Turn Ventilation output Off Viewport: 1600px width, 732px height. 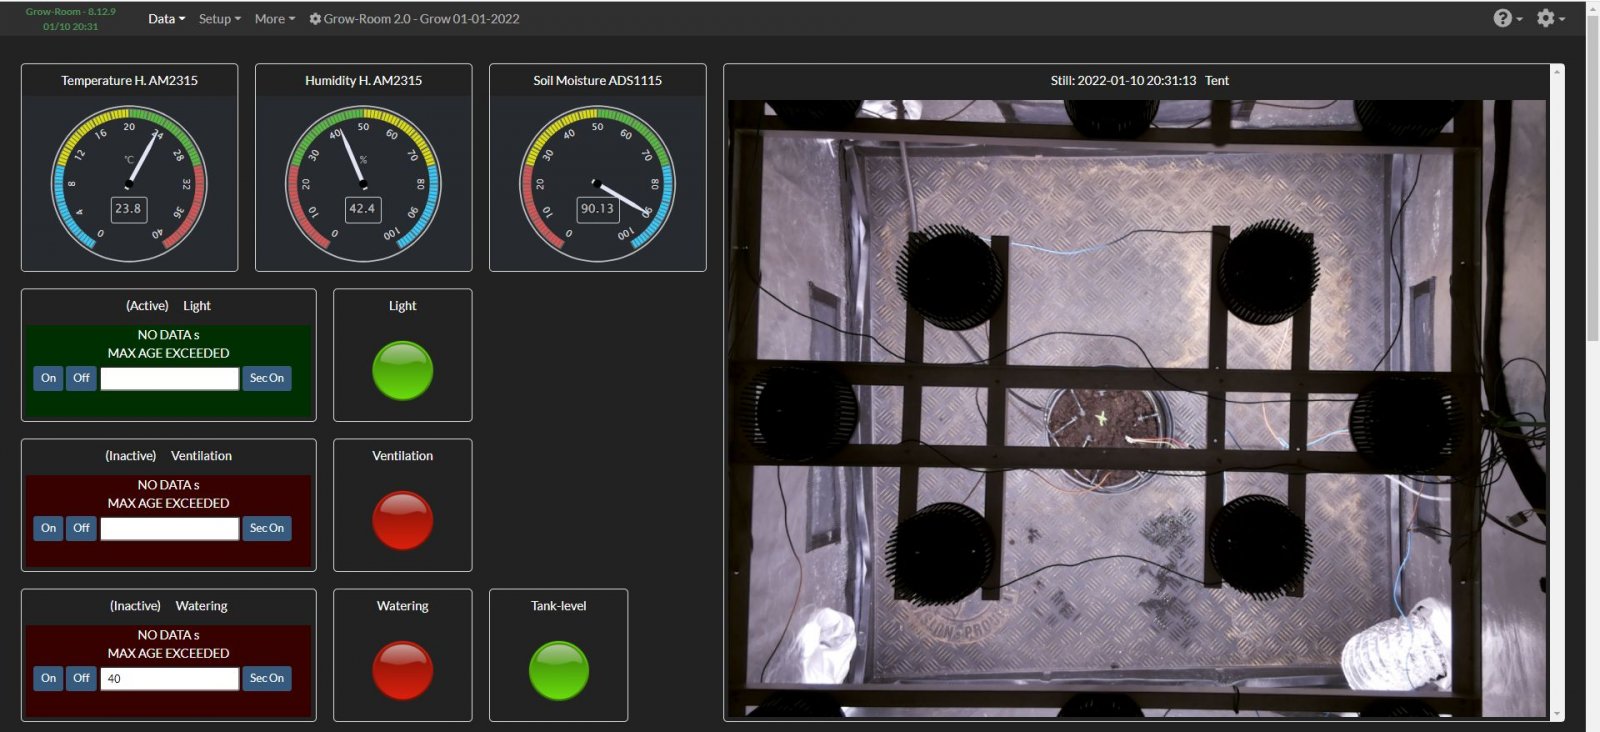click(x=81, y=528)
